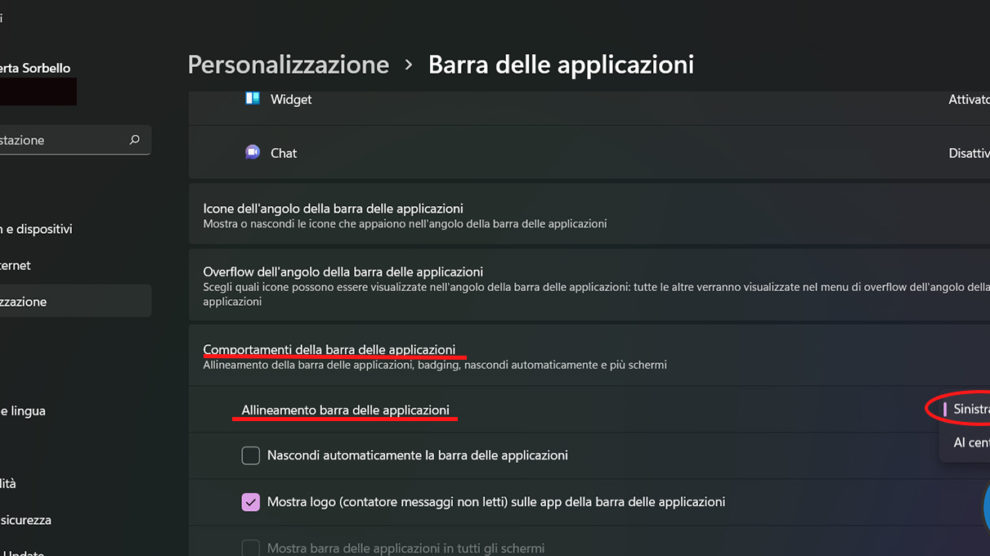Image resolution: width=990 pixels, height=556 pixels.
Task: Click the breadcrumb chevron arrow
Action: [408, 65]
